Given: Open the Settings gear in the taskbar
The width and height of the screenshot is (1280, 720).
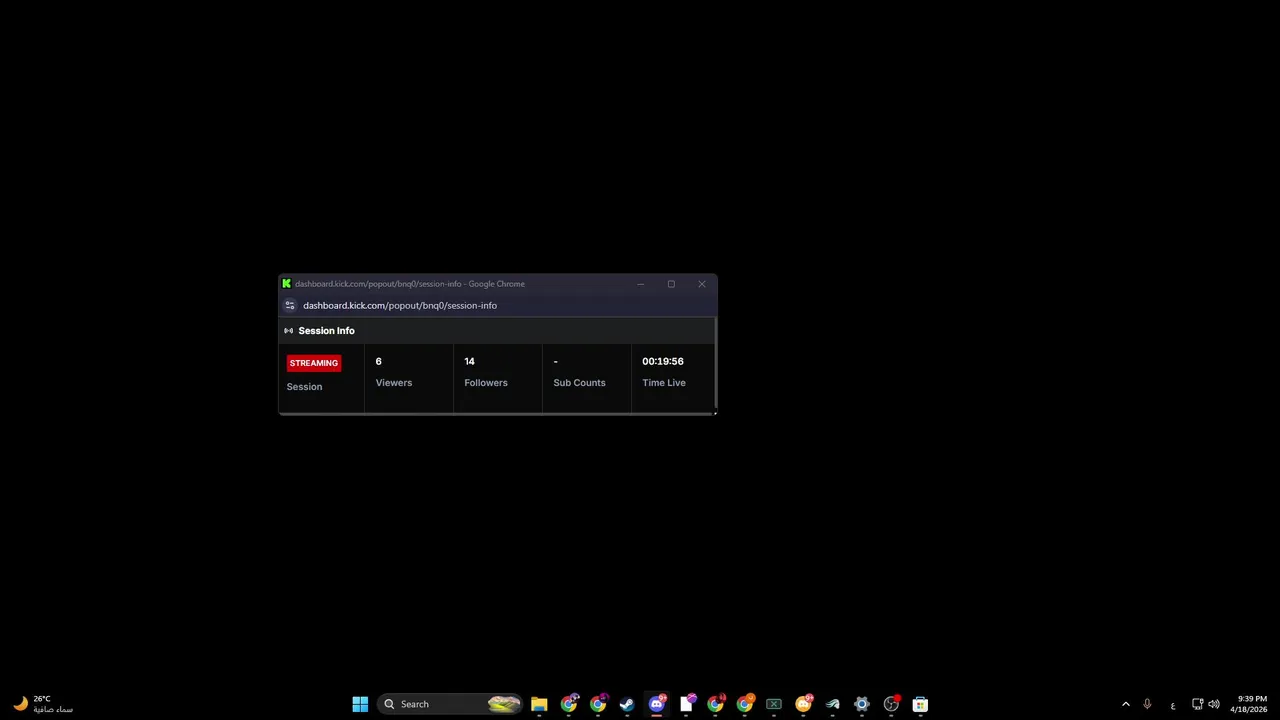Looking at the screenshot, I should click(862, 704).
